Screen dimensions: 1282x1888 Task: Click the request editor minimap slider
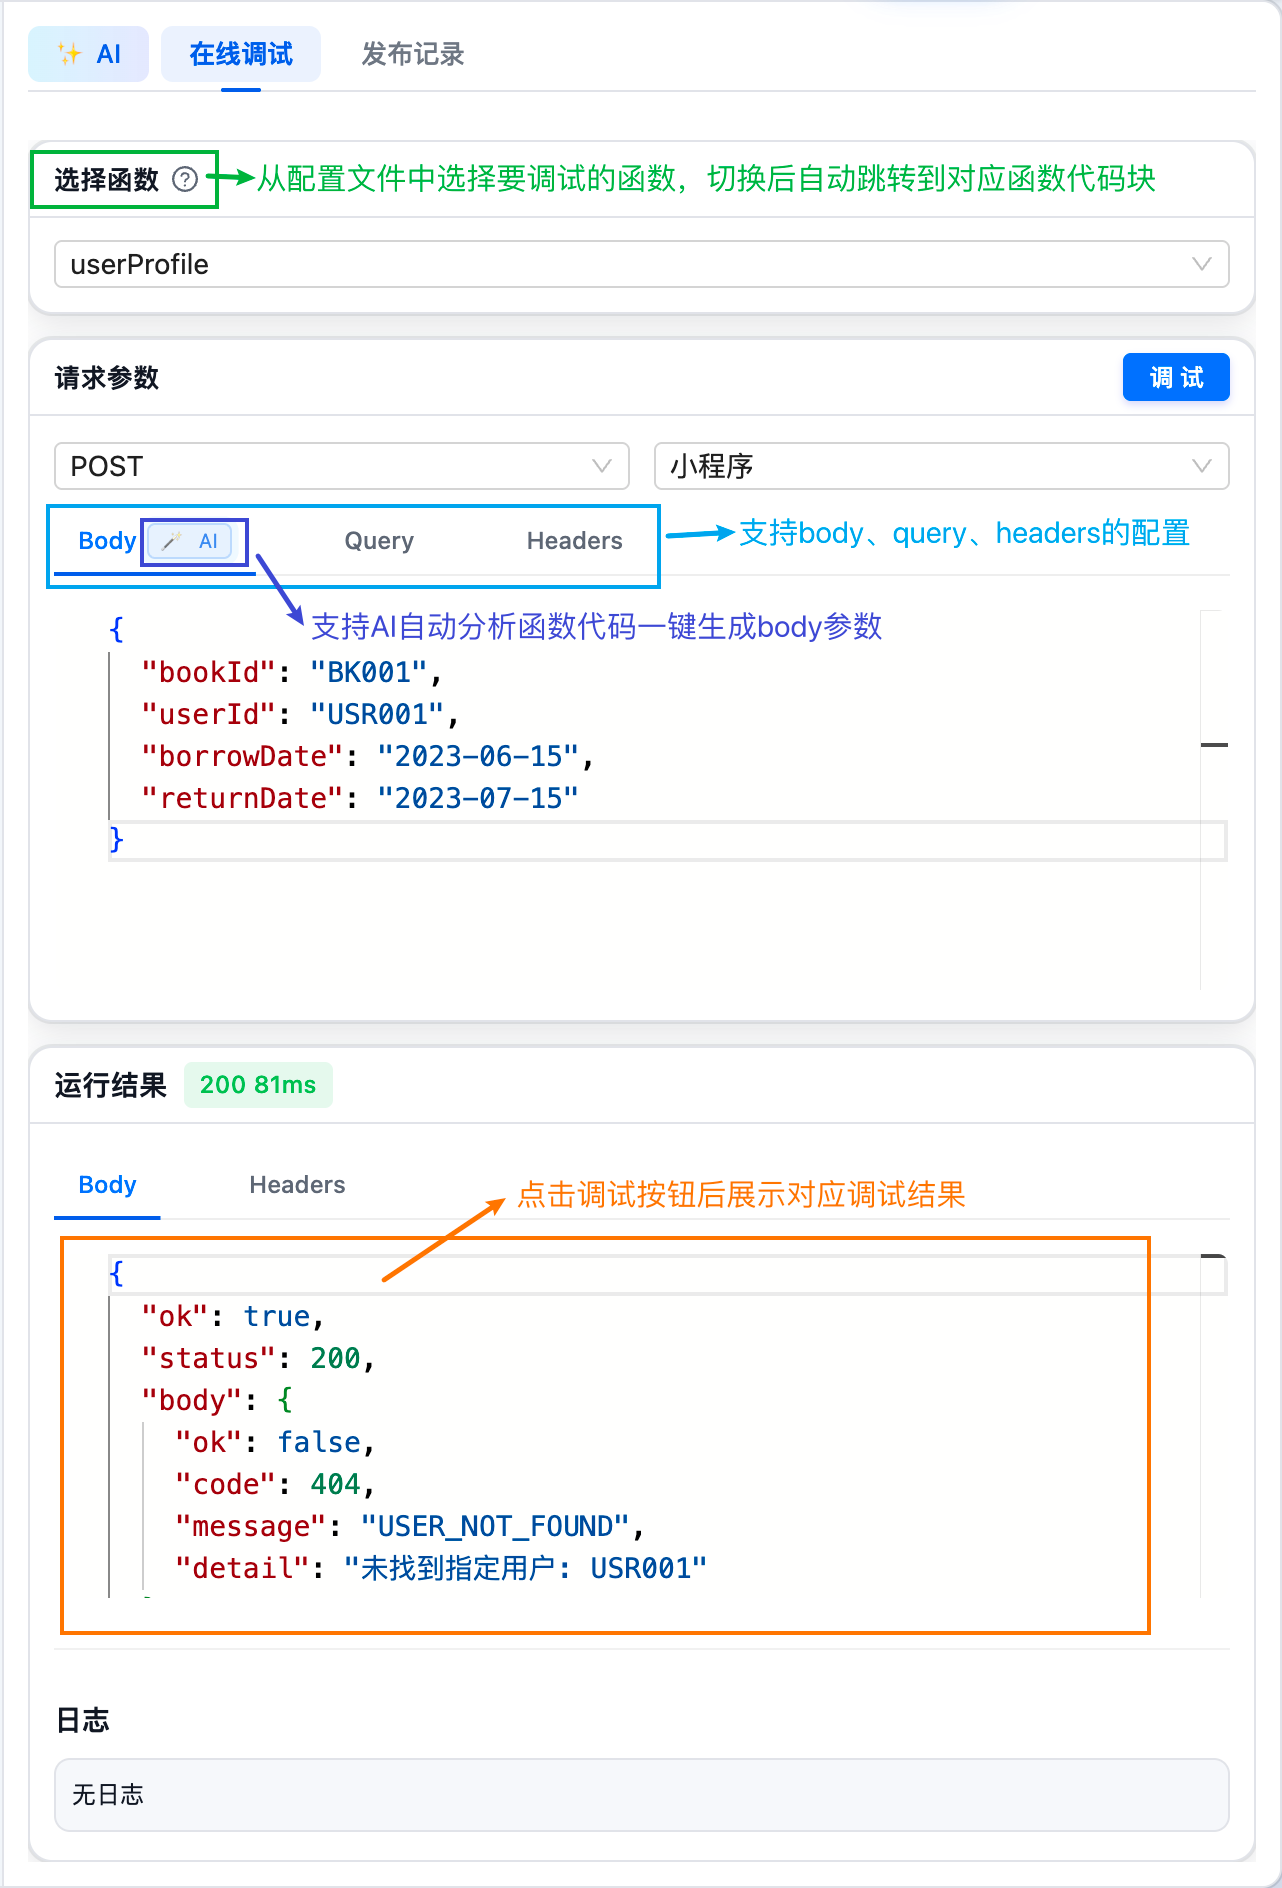coord(1213,745)
